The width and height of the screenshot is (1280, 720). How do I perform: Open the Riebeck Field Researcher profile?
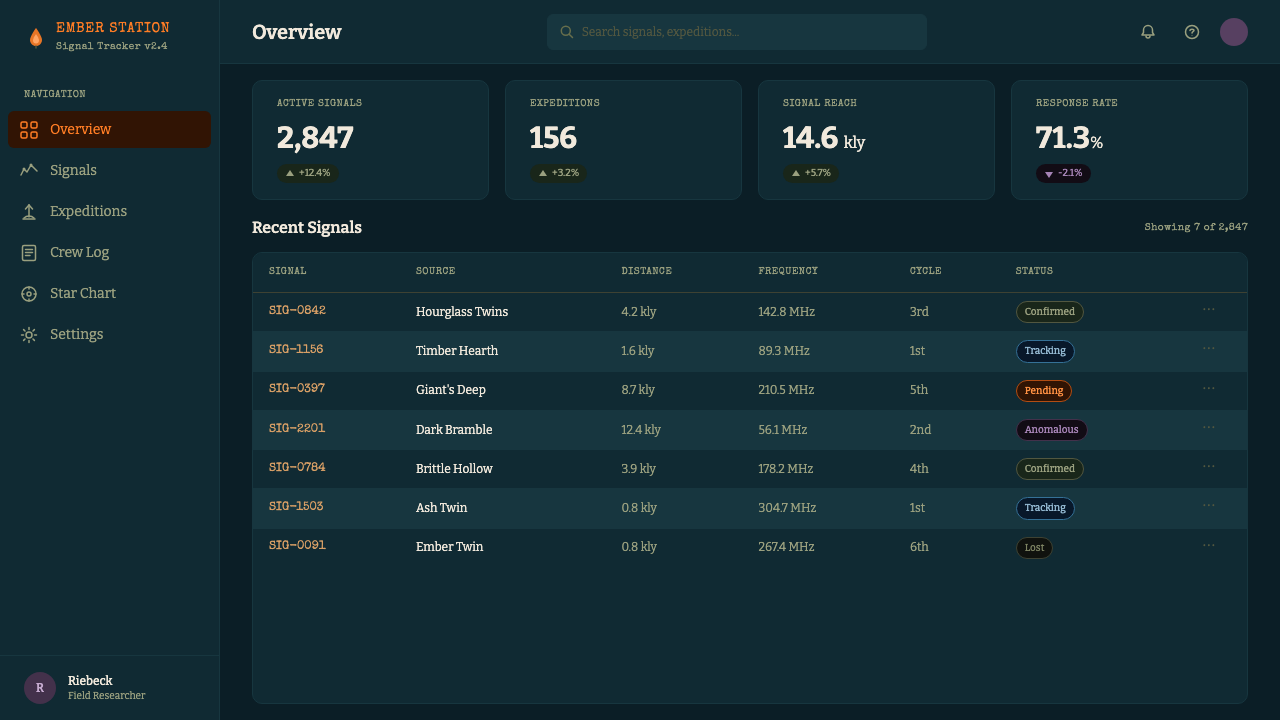tap(110, 688)
